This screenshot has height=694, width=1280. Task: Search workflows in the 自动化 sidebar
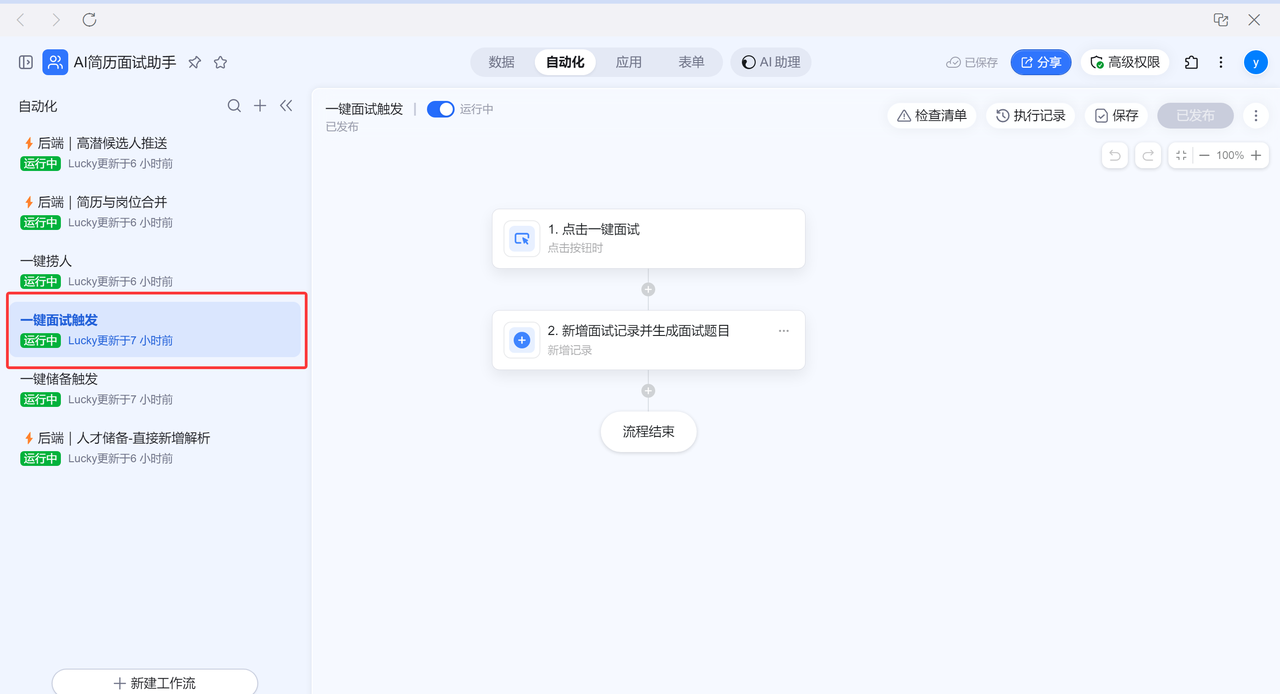(x=234, y=106)
